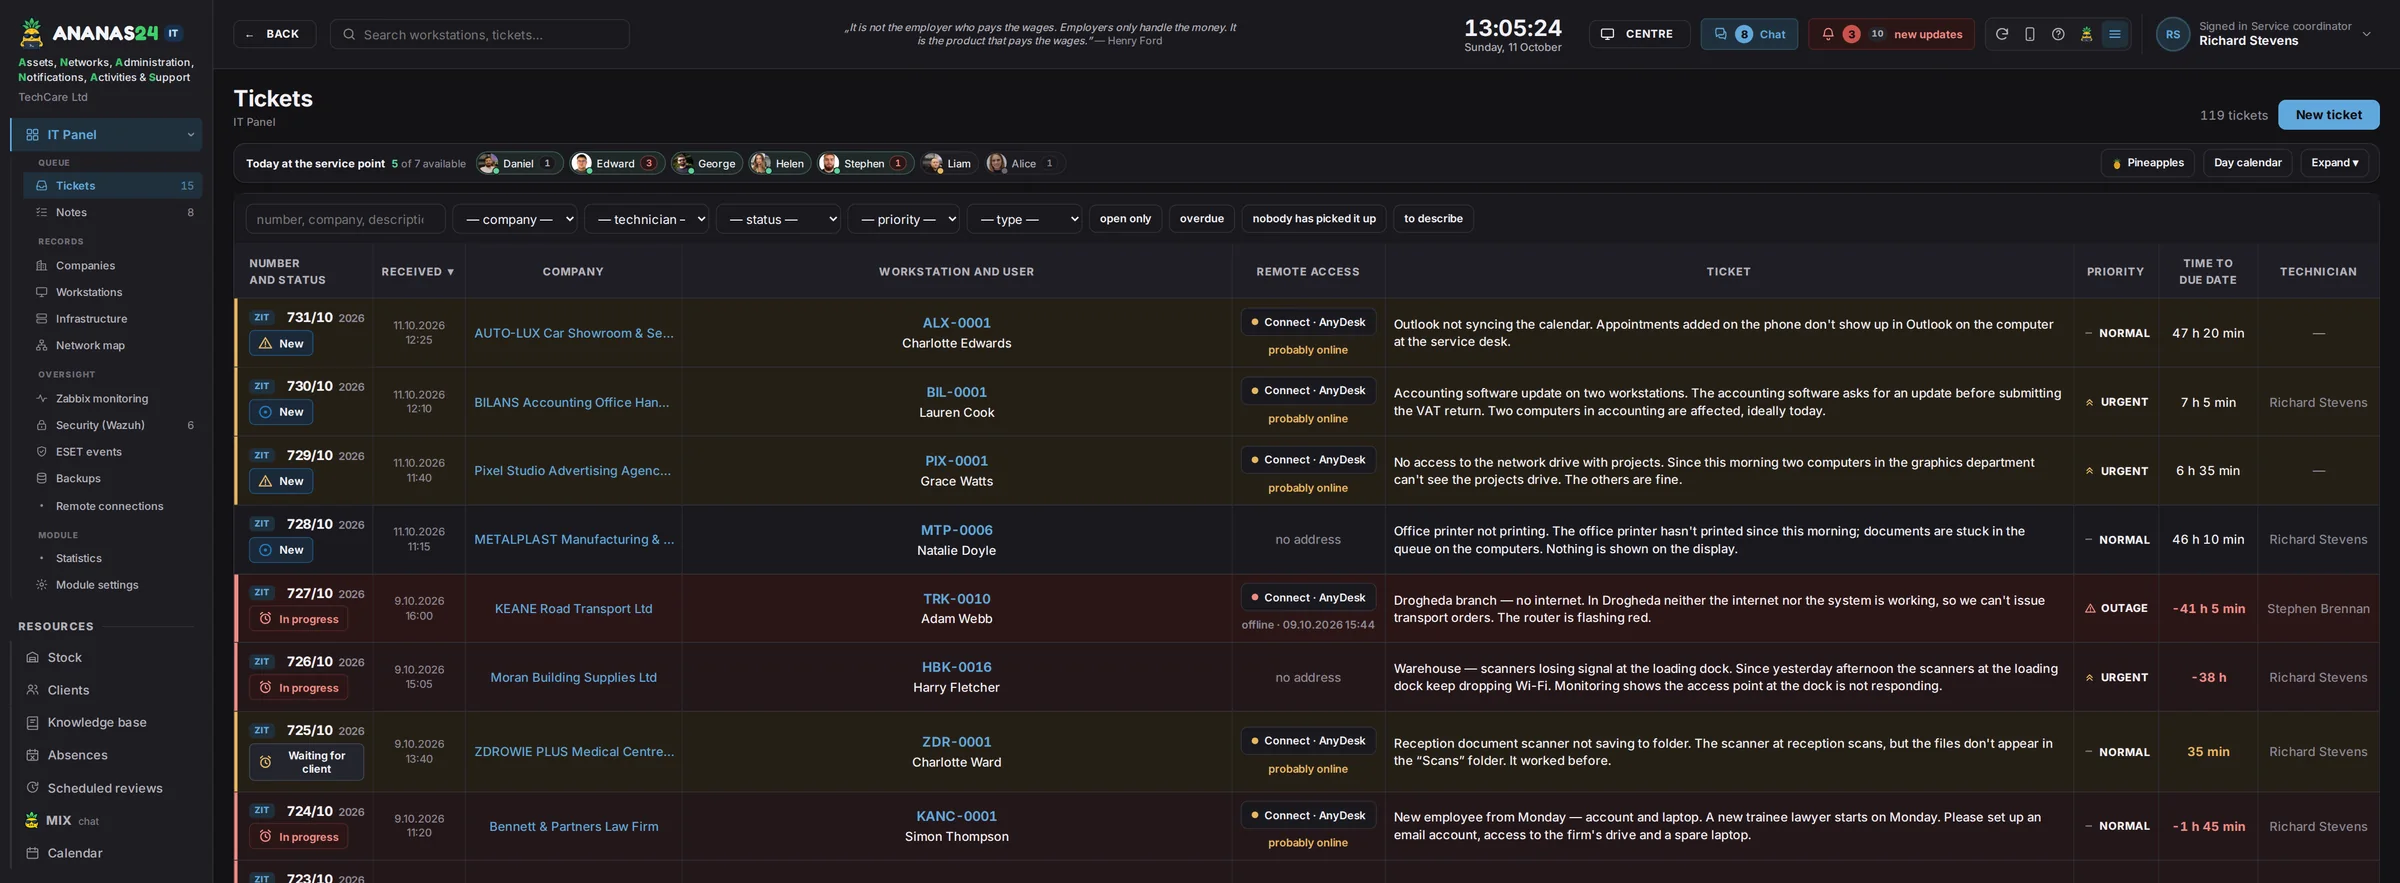This screenshot has height=883, width=2400.
Task: Toggle the hamburger menu icon in the top toolbar
Action: point(2114,34)
